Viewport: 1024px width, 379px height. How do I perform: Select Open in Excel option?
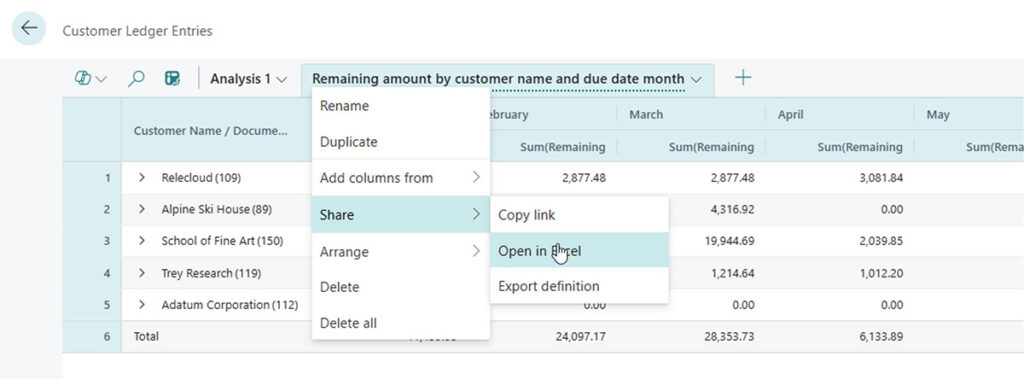pyautogui.click(x=579, y=251)
